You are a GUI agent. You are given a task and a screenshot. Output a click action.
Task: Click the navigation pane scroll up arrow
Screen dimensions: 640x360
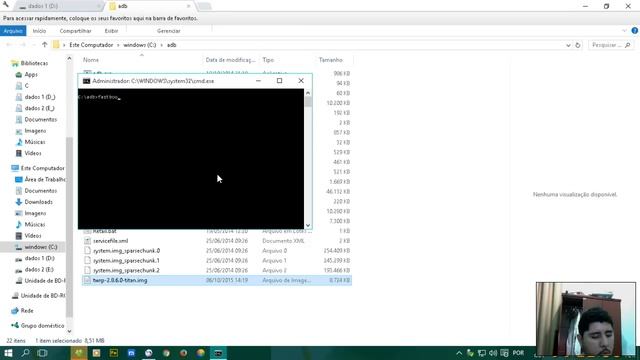pyautogui.click(x=69, y=59)
